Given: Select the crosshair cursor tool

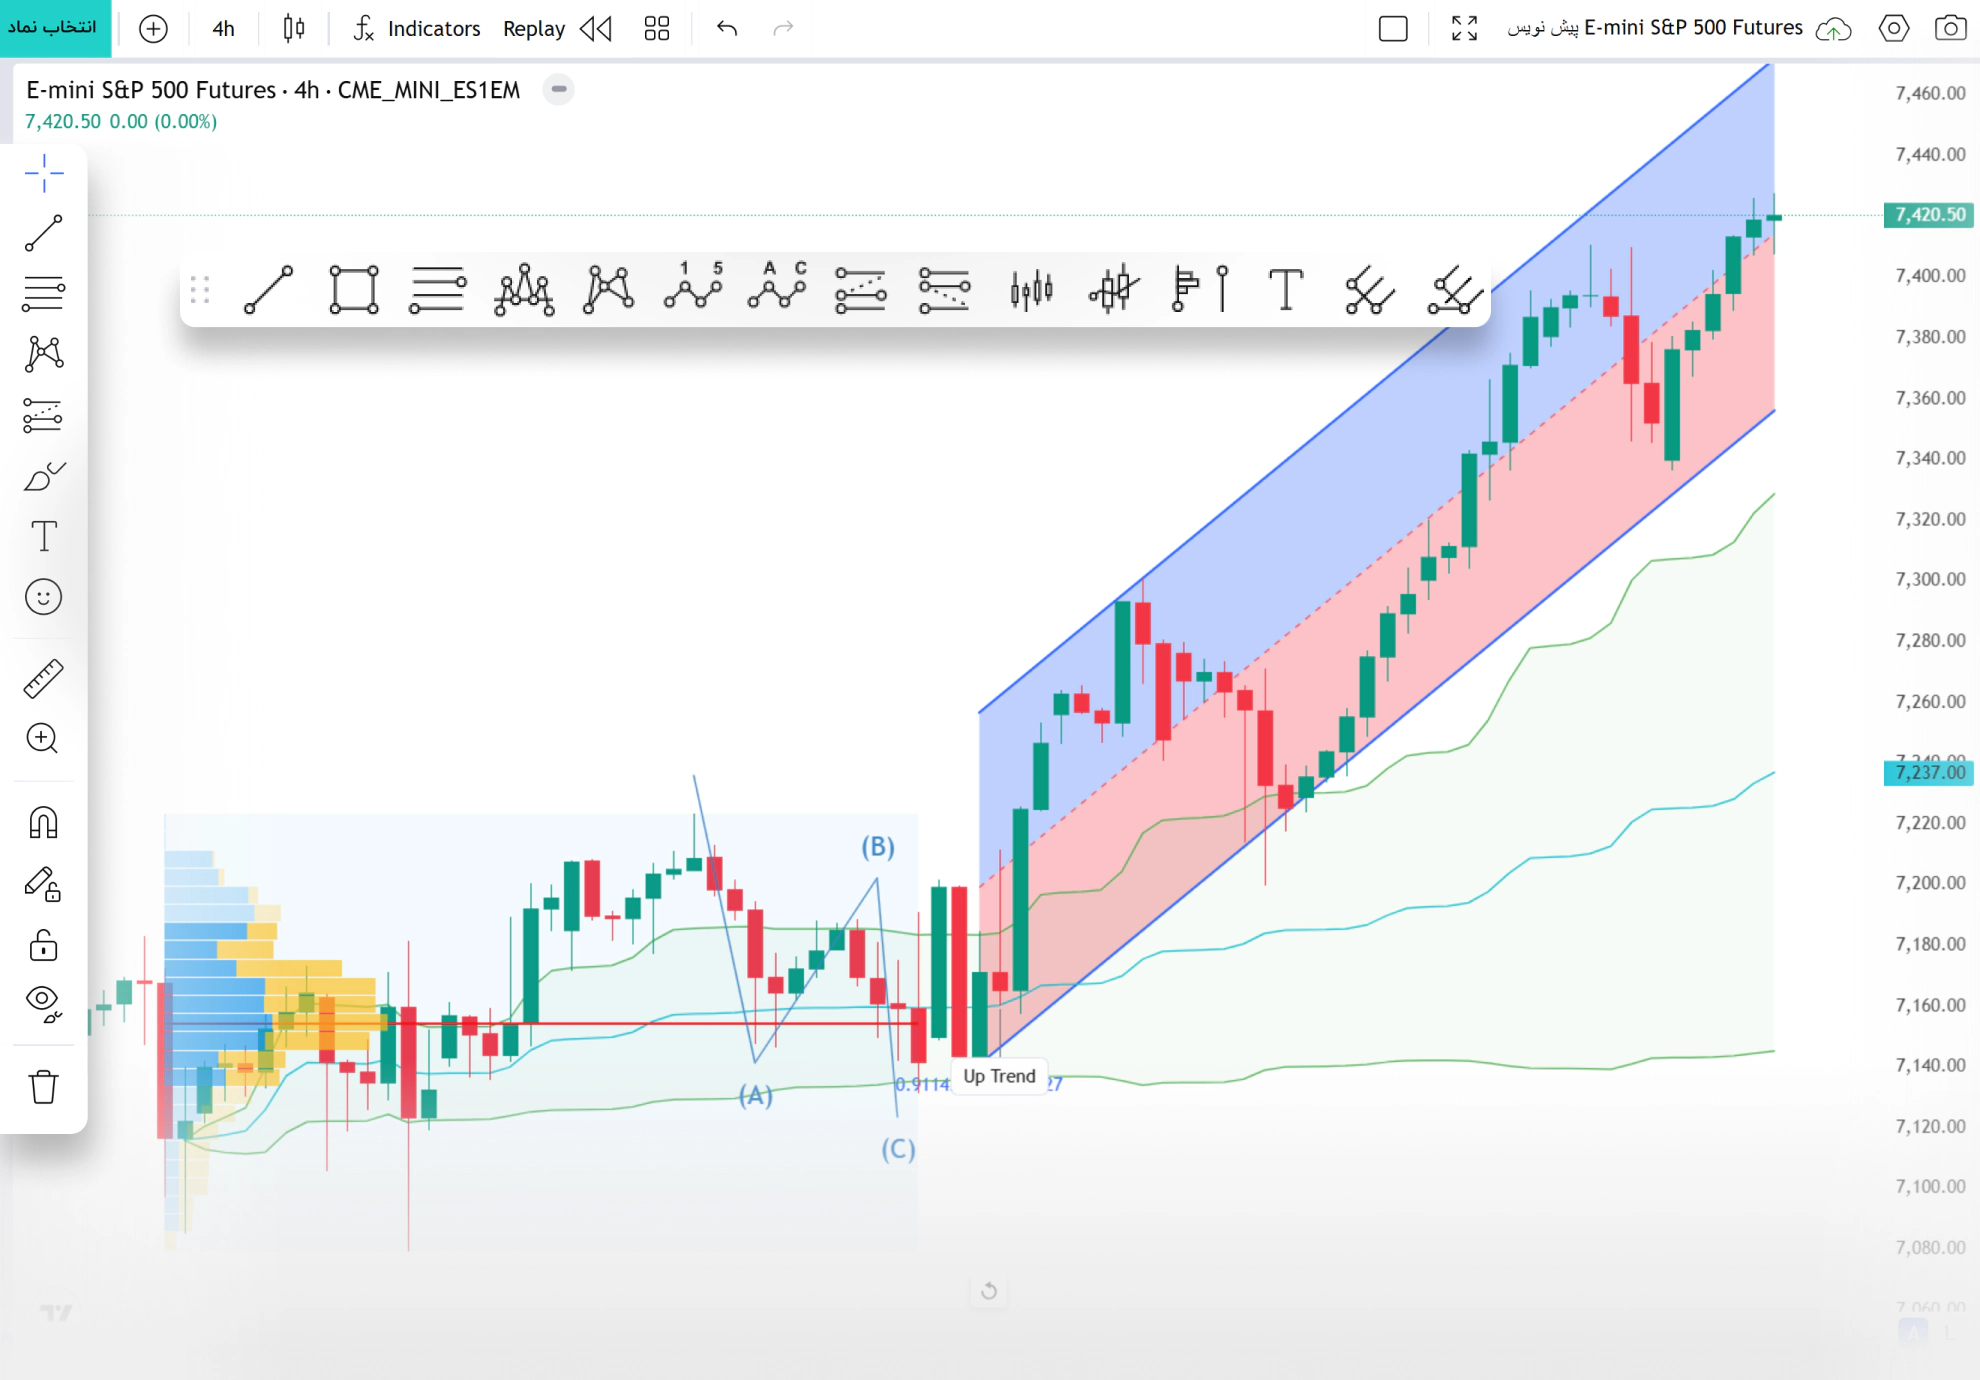Looking at the screenshot, I should click(x=44, y=174).
